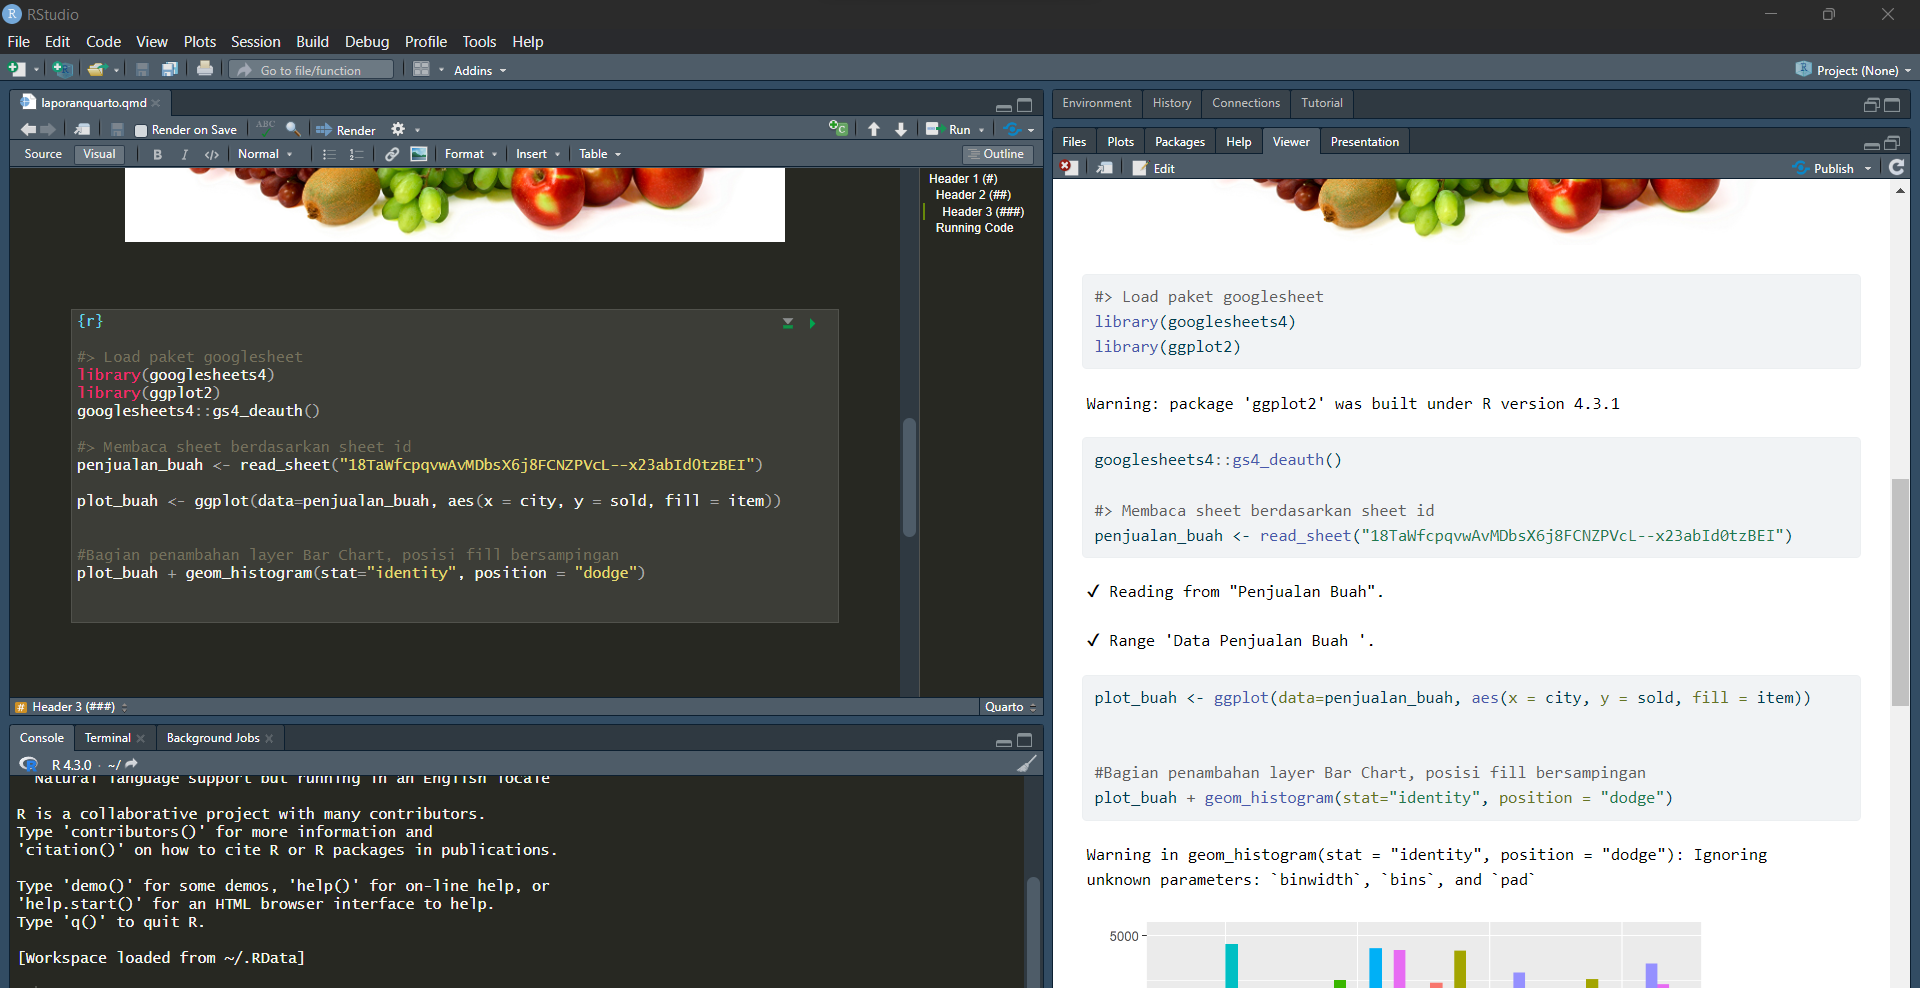Open the Header 3 section navigator
Image resolution: width=1920 pixels, height=988 pixels.
tap(72, 707)
